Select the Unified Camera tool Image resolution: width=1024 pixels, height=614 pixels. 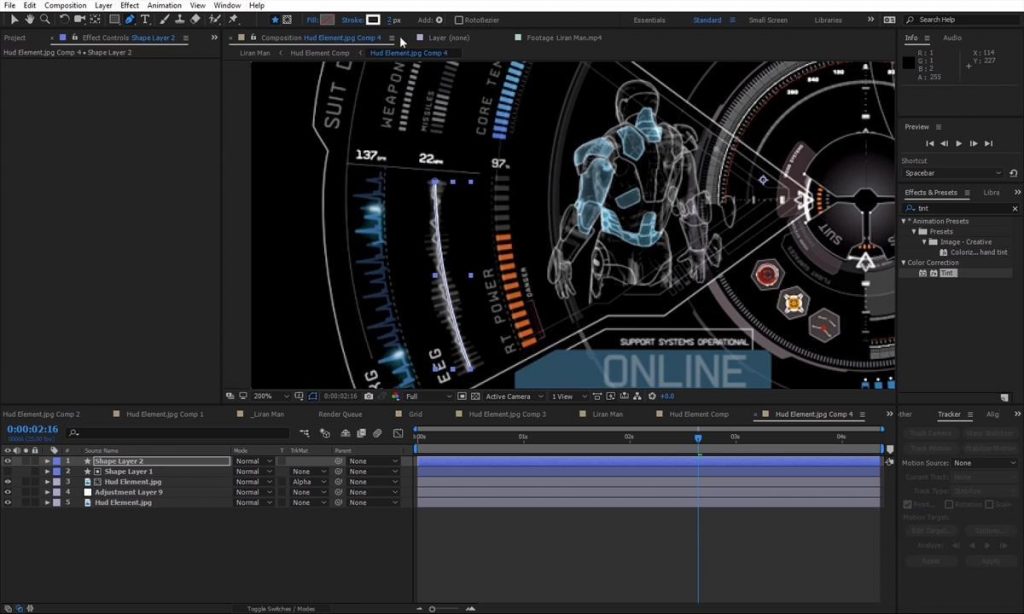point(80,20)
